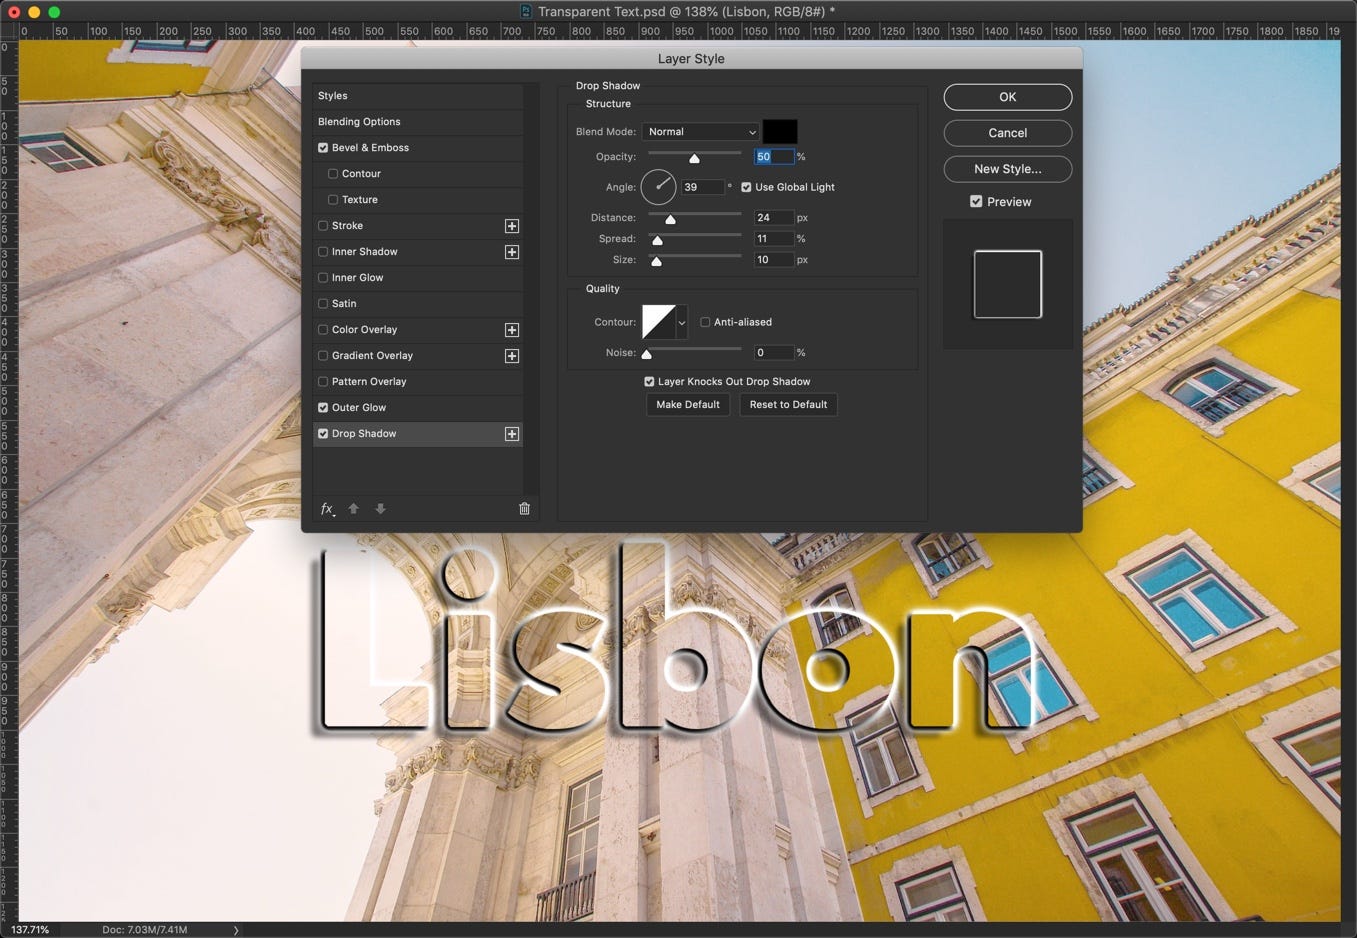The image size is (1357, 938).
Task: Click the Noise slider handle
Action: pos(646,354)
